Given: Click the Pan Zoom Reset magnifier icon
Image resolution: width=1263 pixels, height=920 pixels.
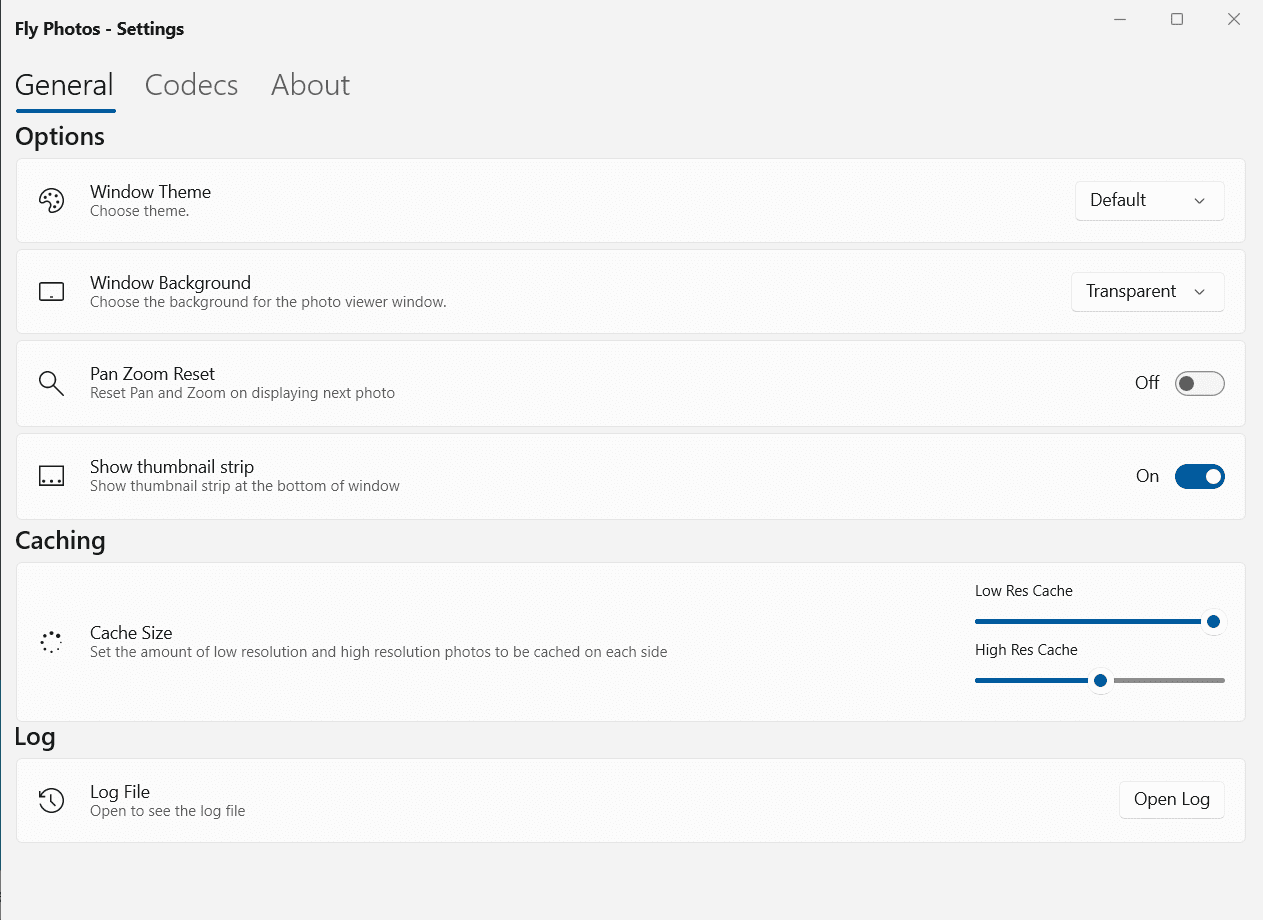Looking at the screenshot, I should (51, 383).
